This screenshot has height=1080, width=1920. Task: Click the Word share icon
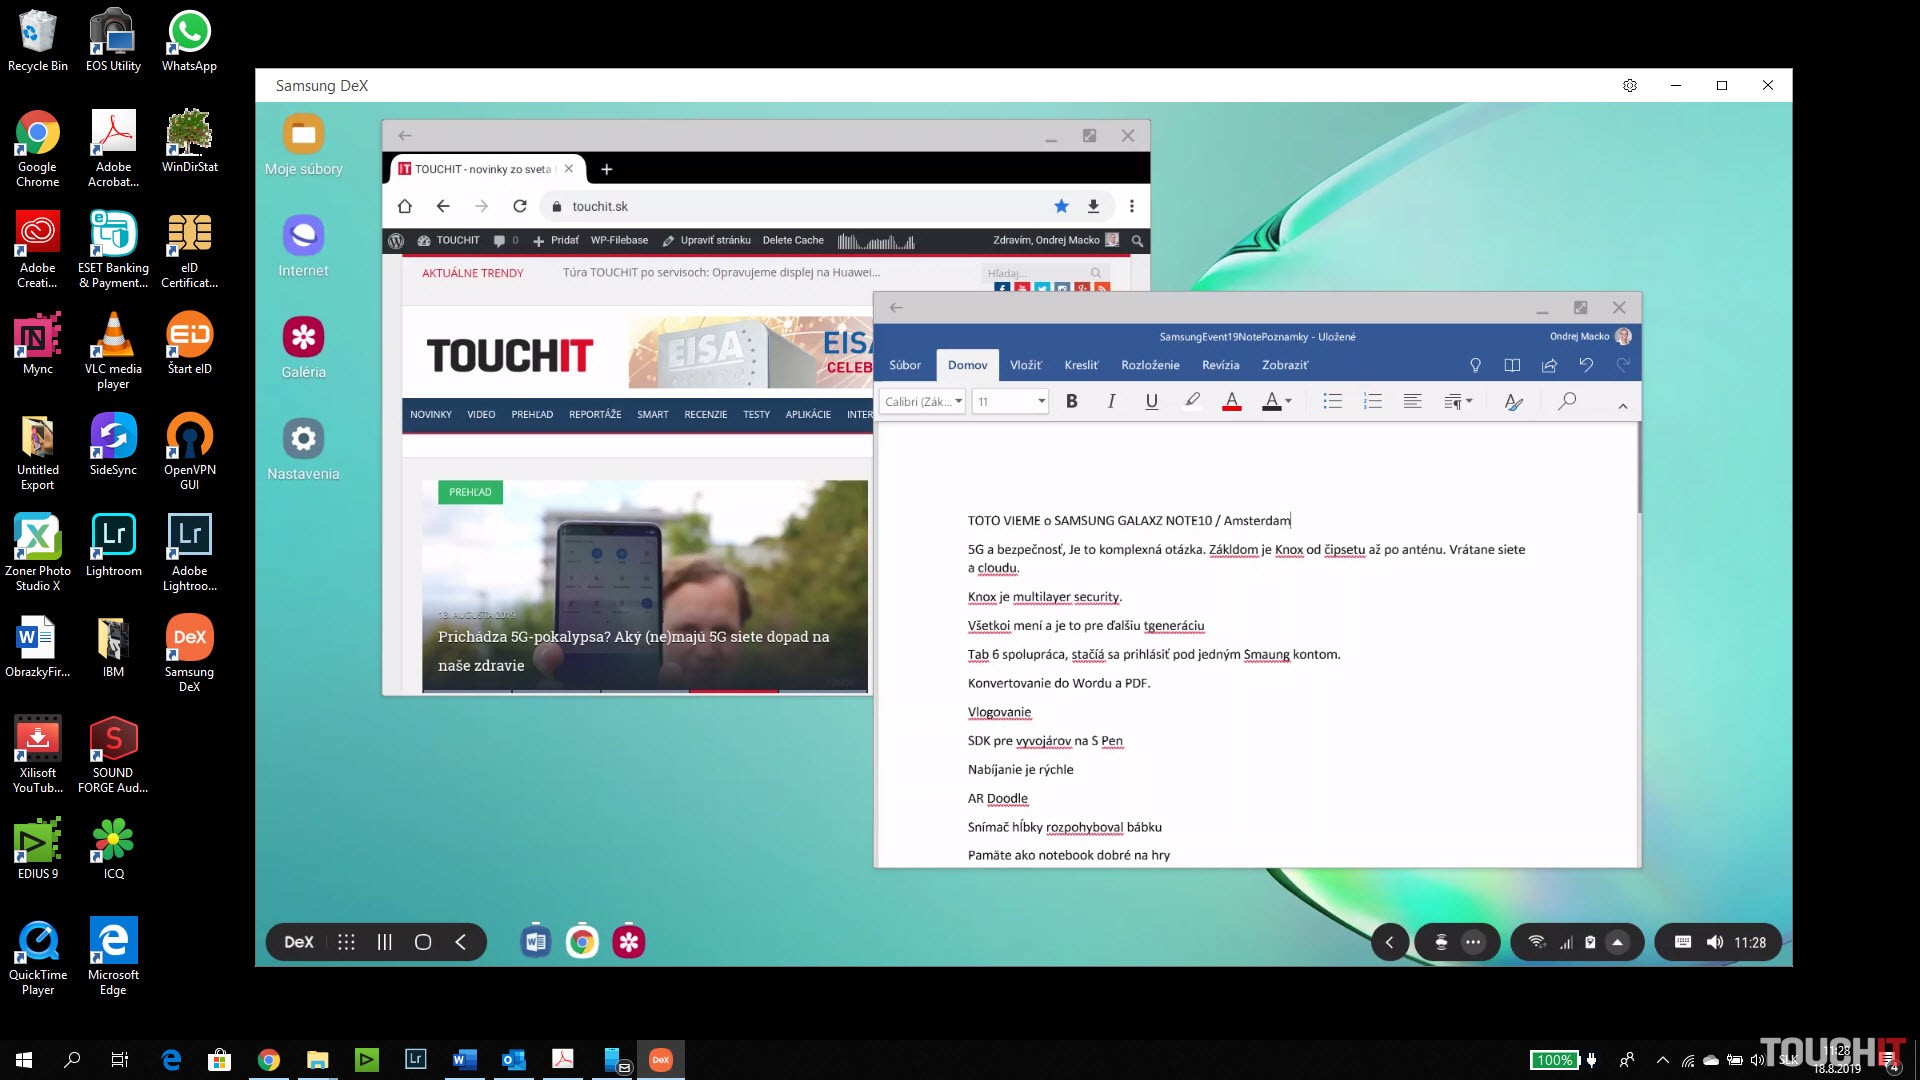[1549, 366]
